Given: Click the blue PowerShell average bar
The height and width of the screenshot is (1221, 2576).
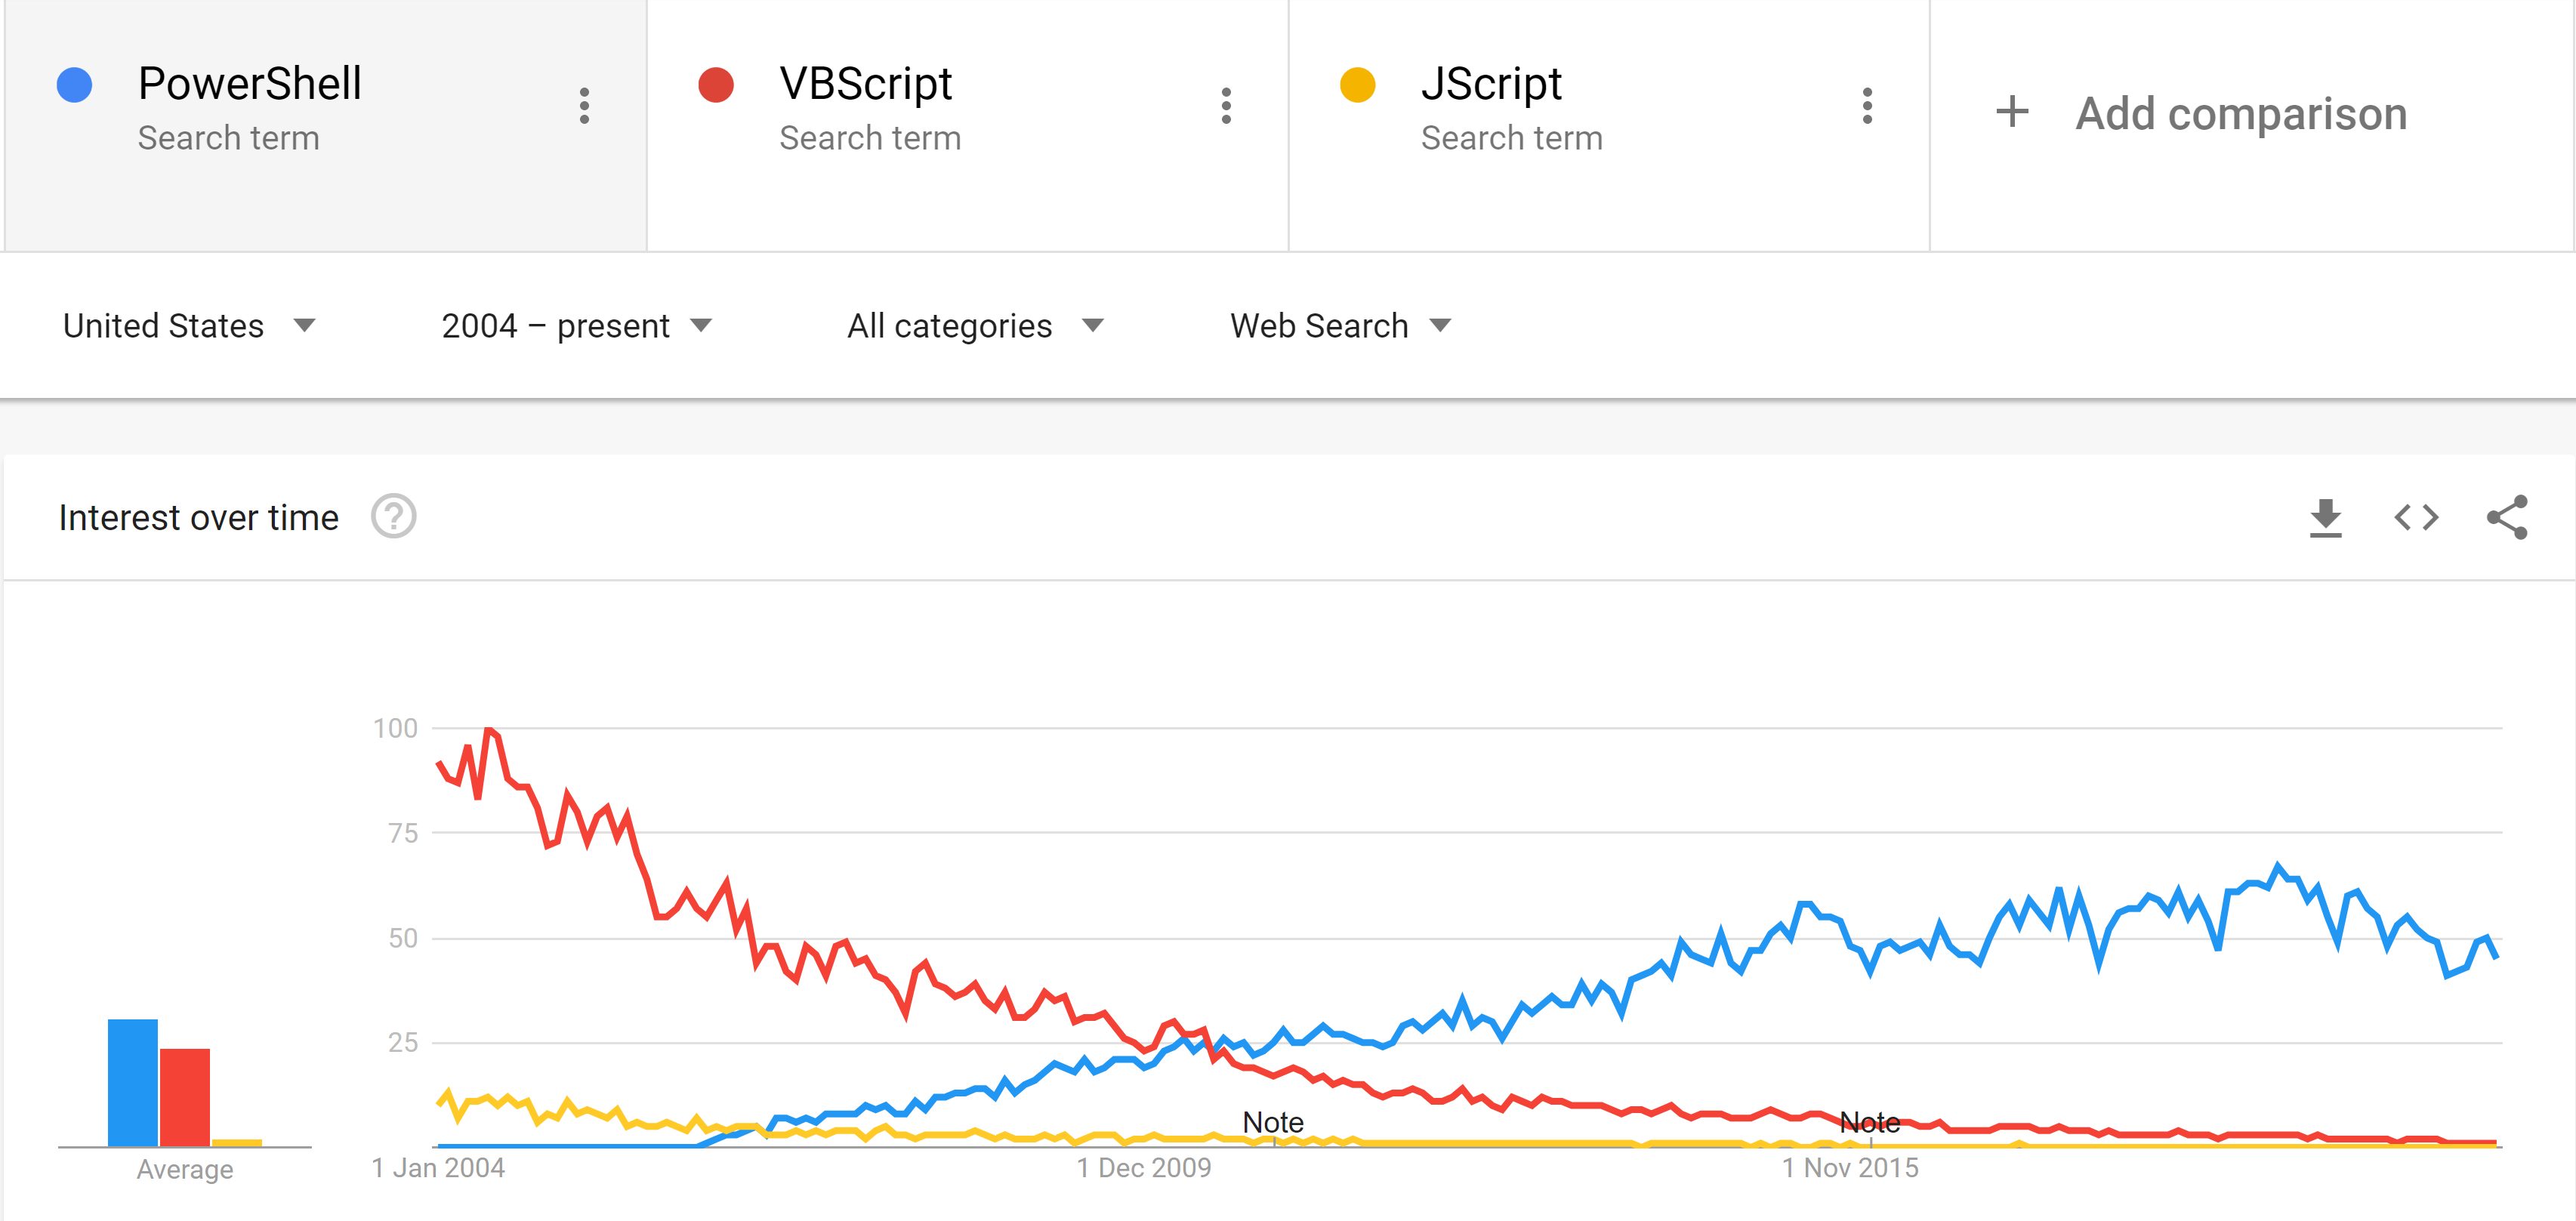Looking at the screenshot, I should pos(133,1082).
